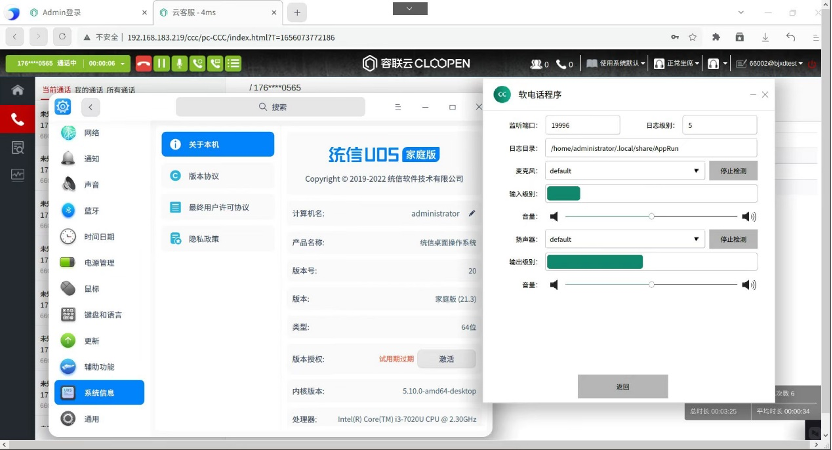This screenshot has height=450, width=832.
Task: Click the 日志目录 path field
Action: tap(651, 148)
